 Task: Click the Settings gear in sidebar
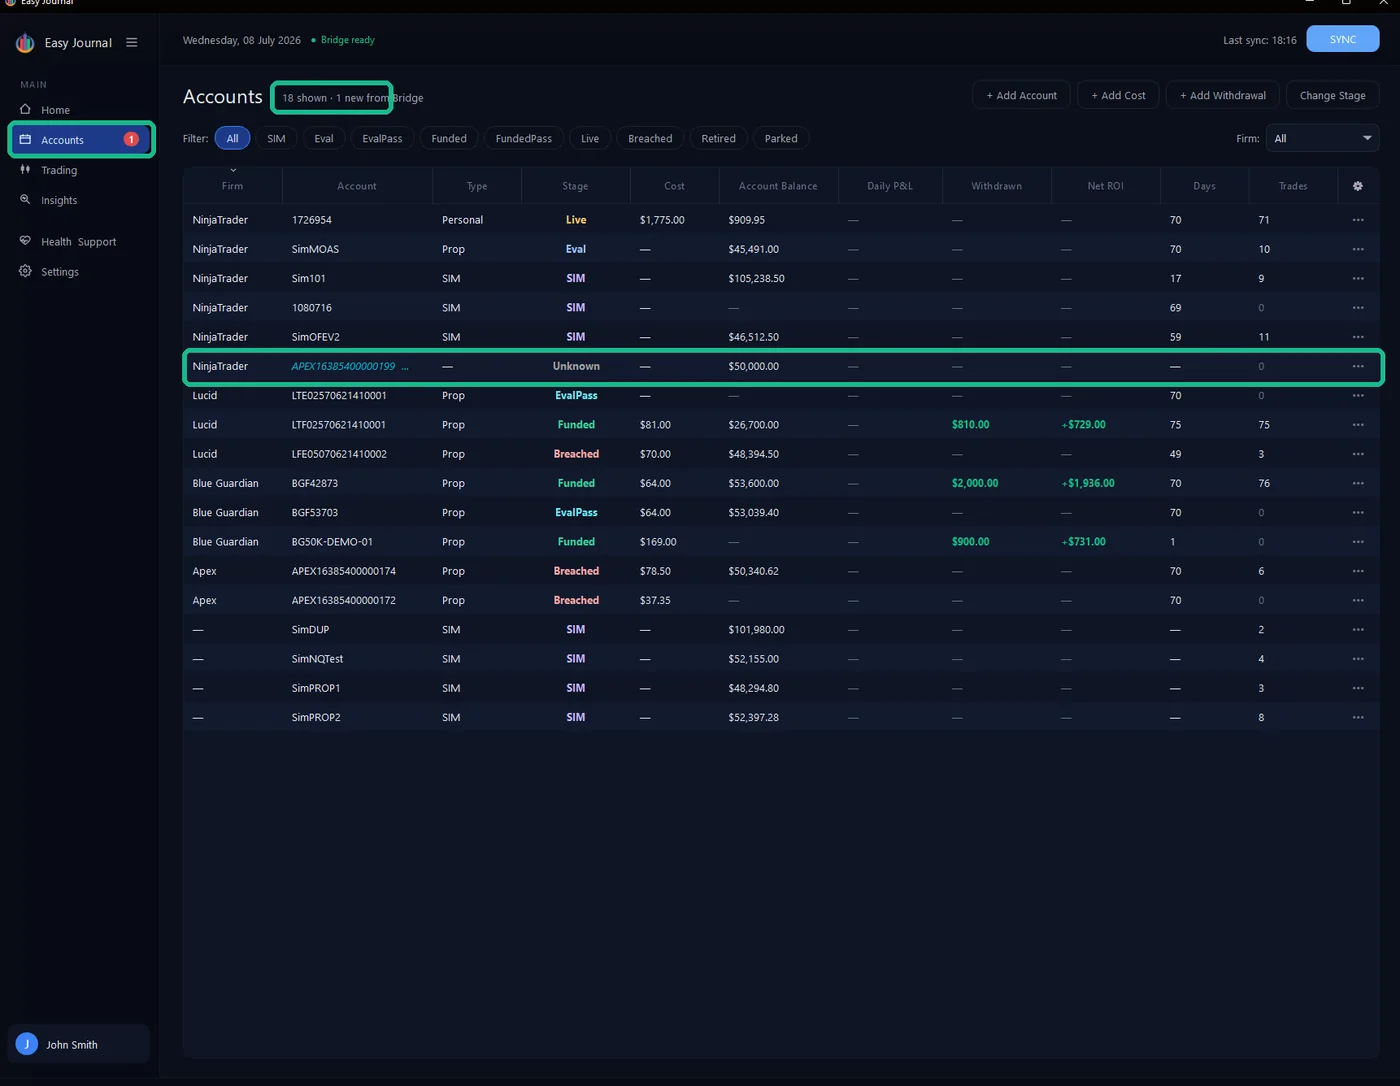click(x=26, y=271)
